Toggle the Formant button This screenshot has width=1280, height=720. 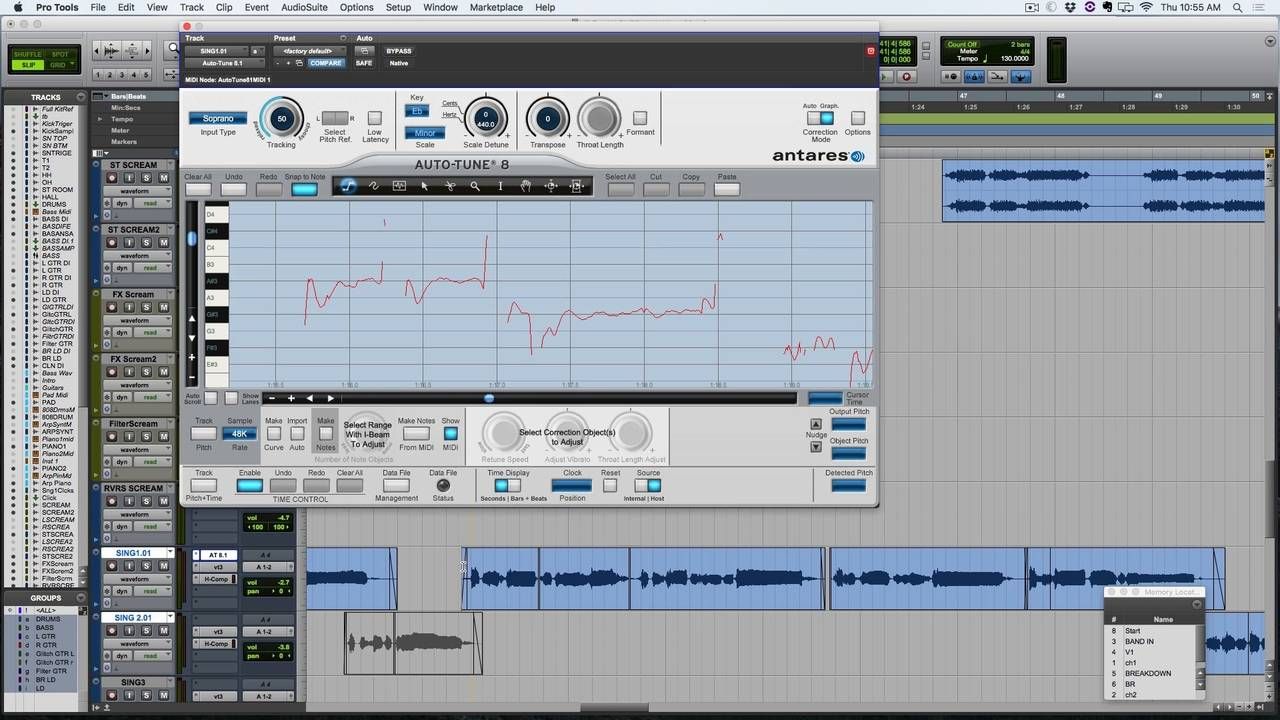pos(640,118)
